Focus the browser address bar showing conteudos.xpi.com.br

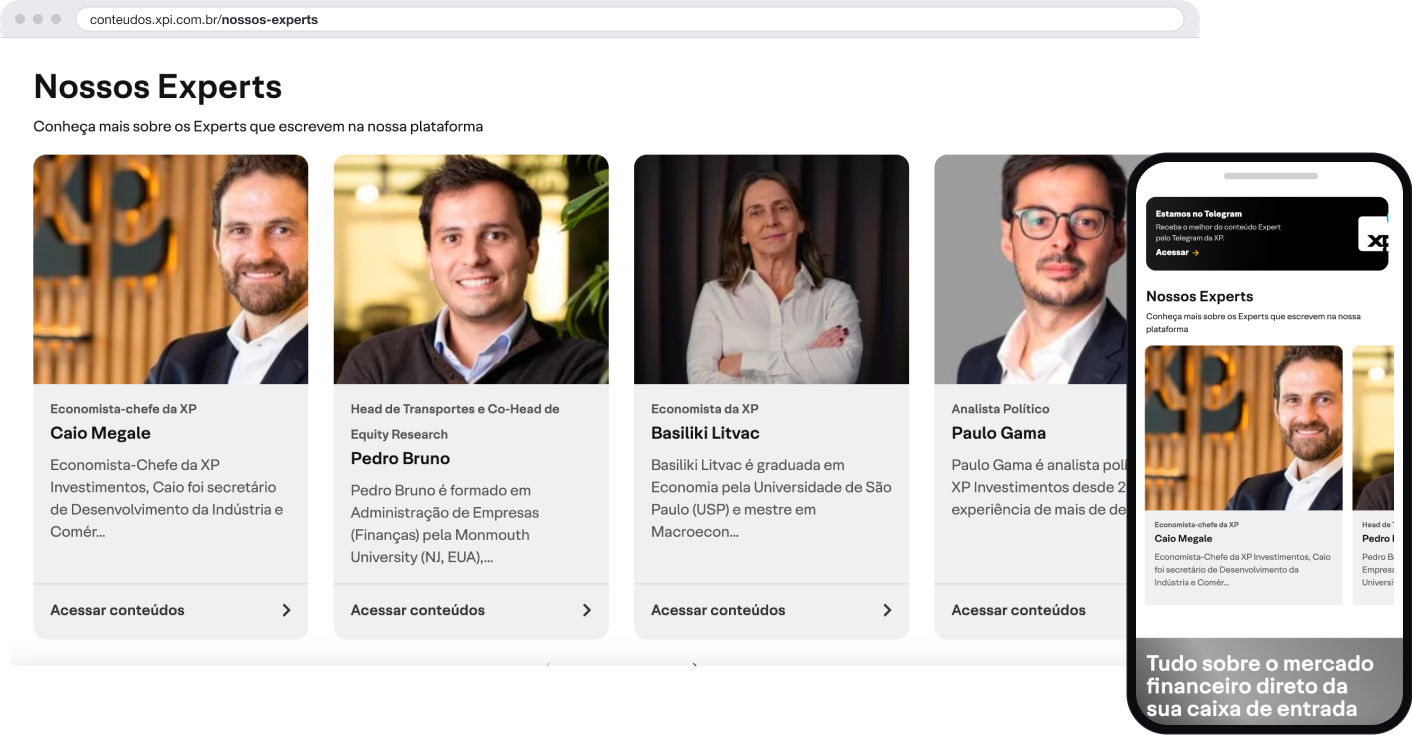click(630, 19)
